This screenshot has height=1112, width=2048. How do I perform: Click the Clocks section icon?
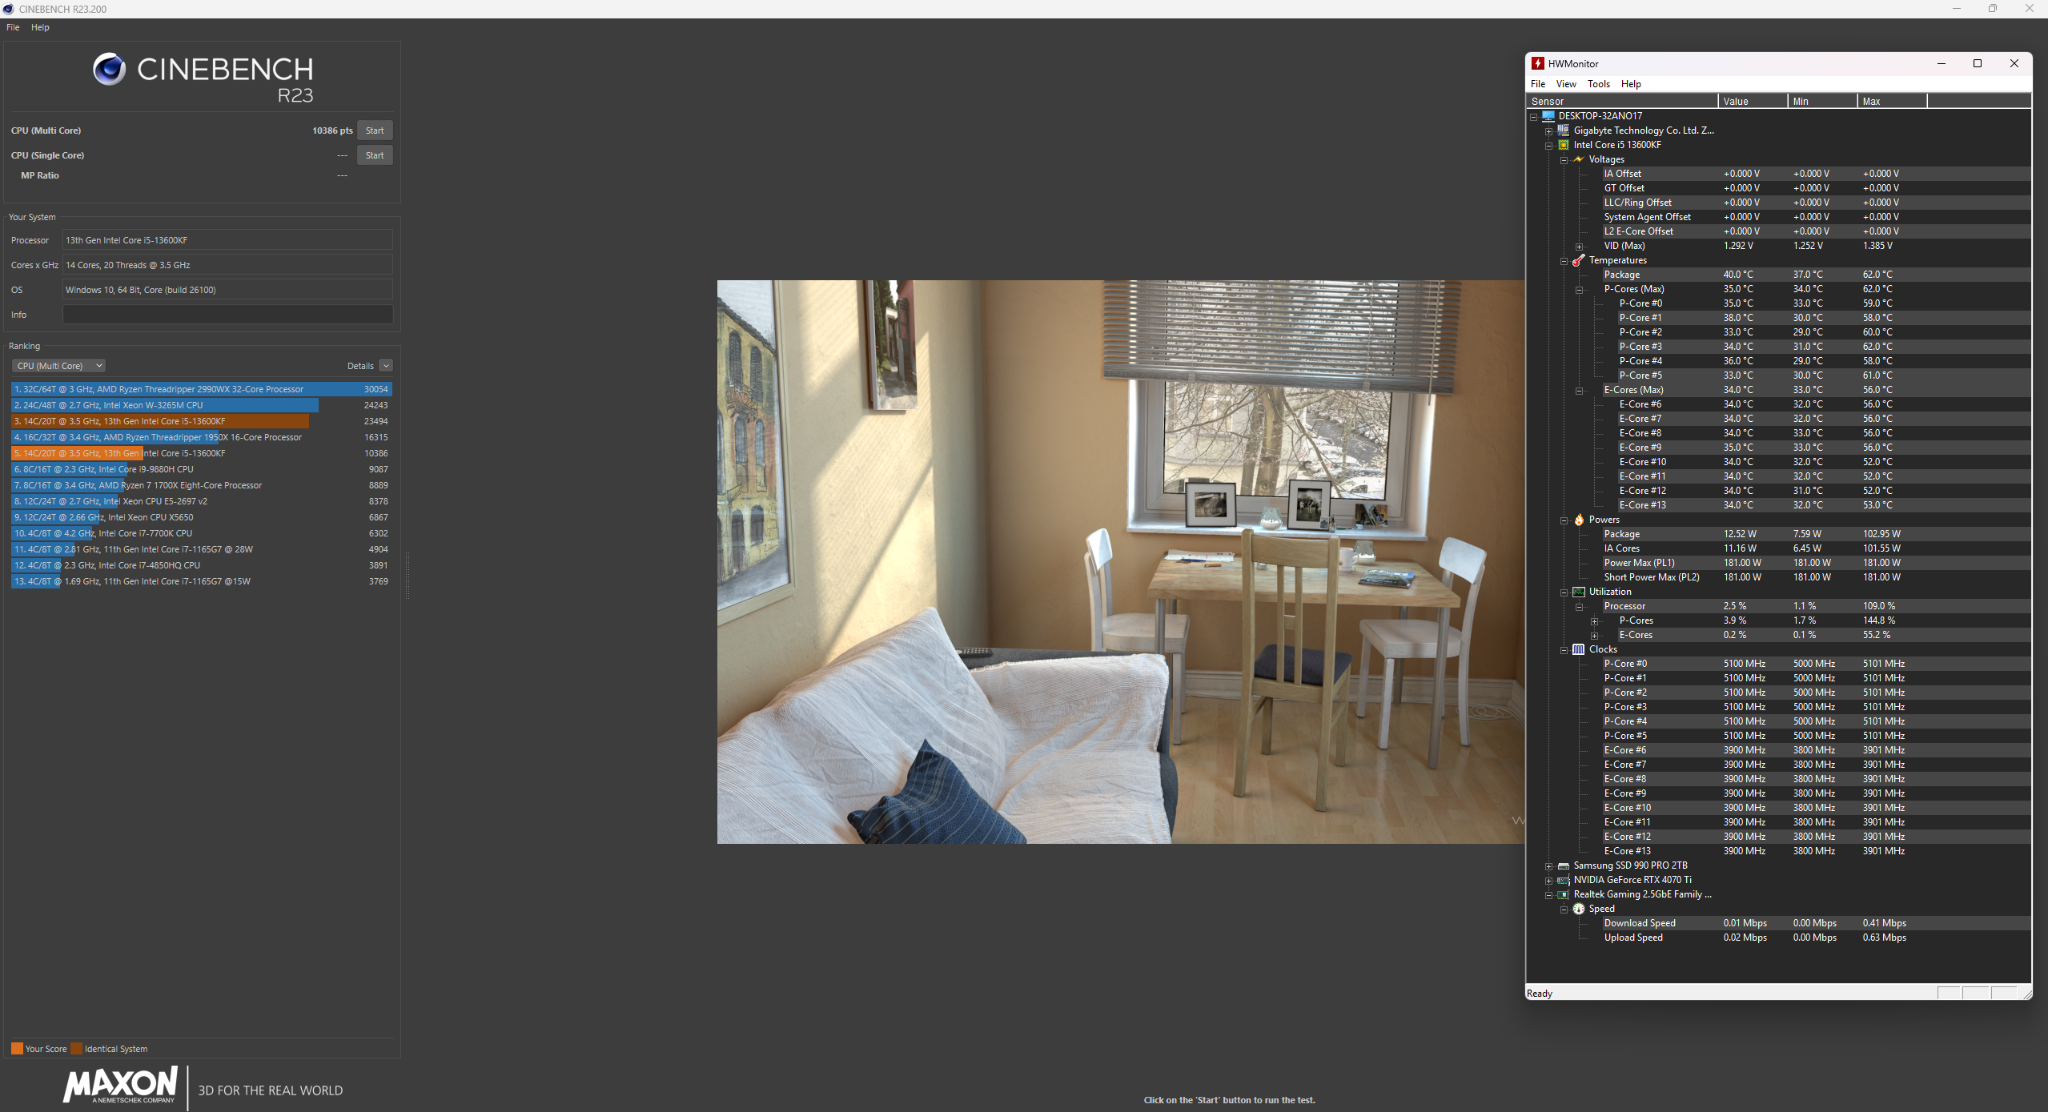[1578, 649]
